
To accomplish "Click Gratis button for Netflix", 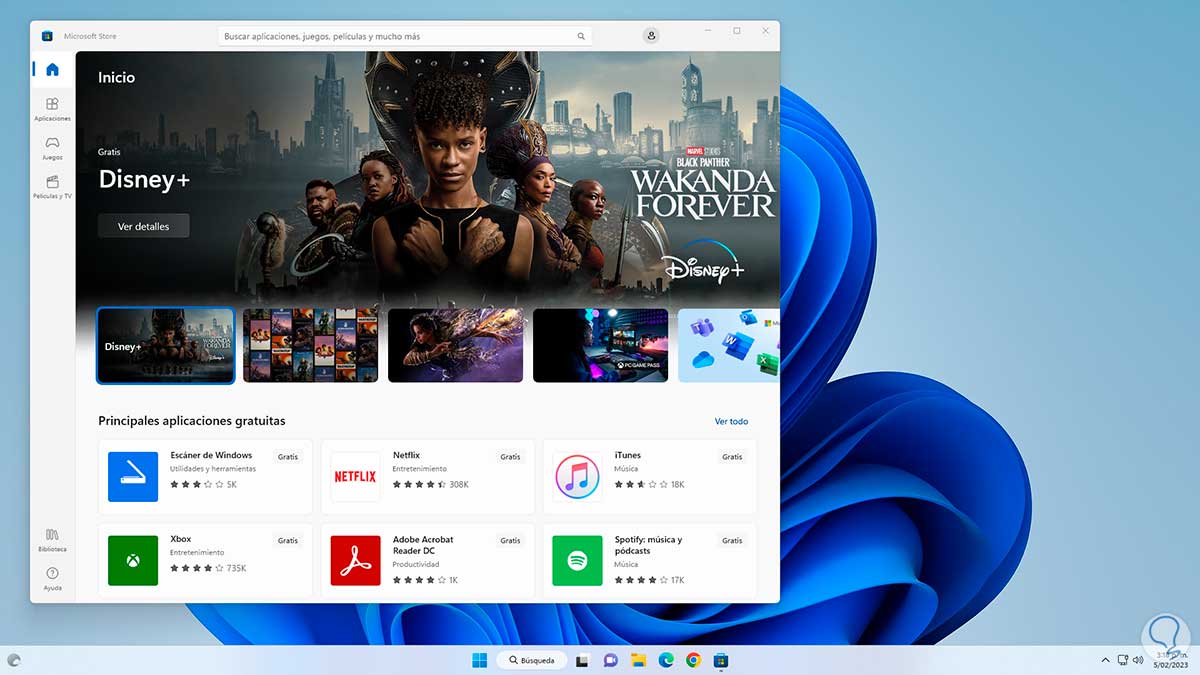I will [x=510, y=457].
